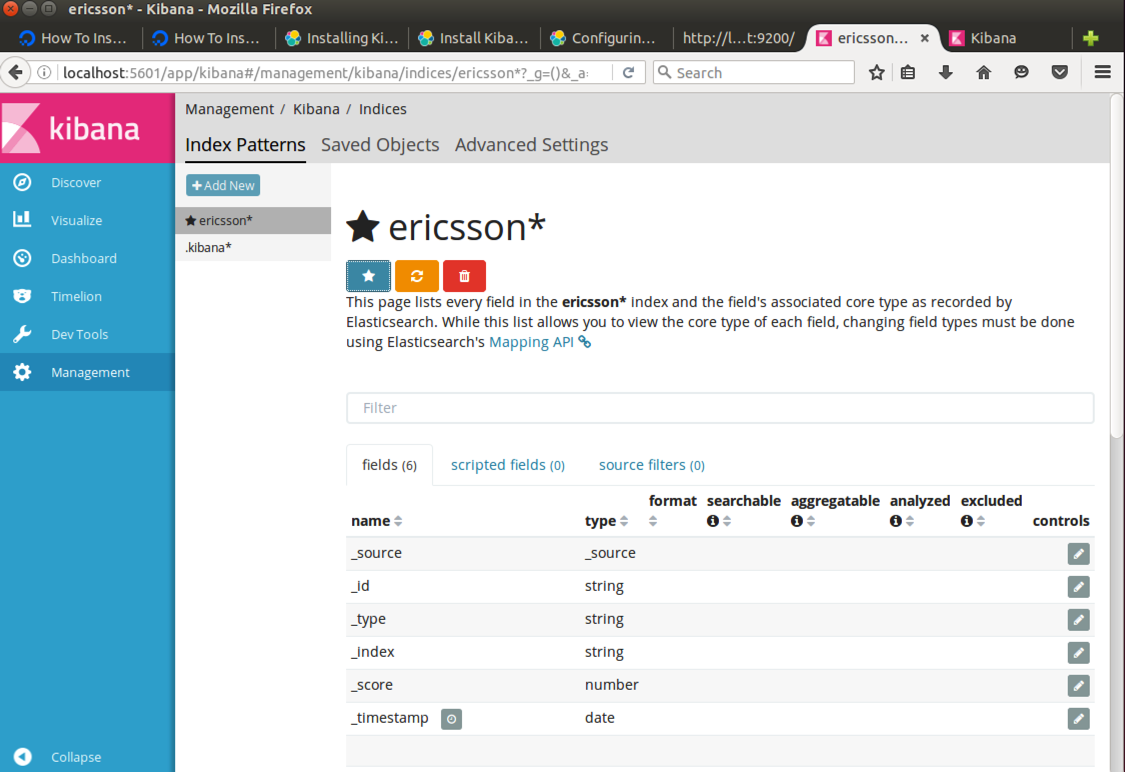The image size is (1125, 772).
Task: Reload the page in Firefox
Action: click(629, 72)
